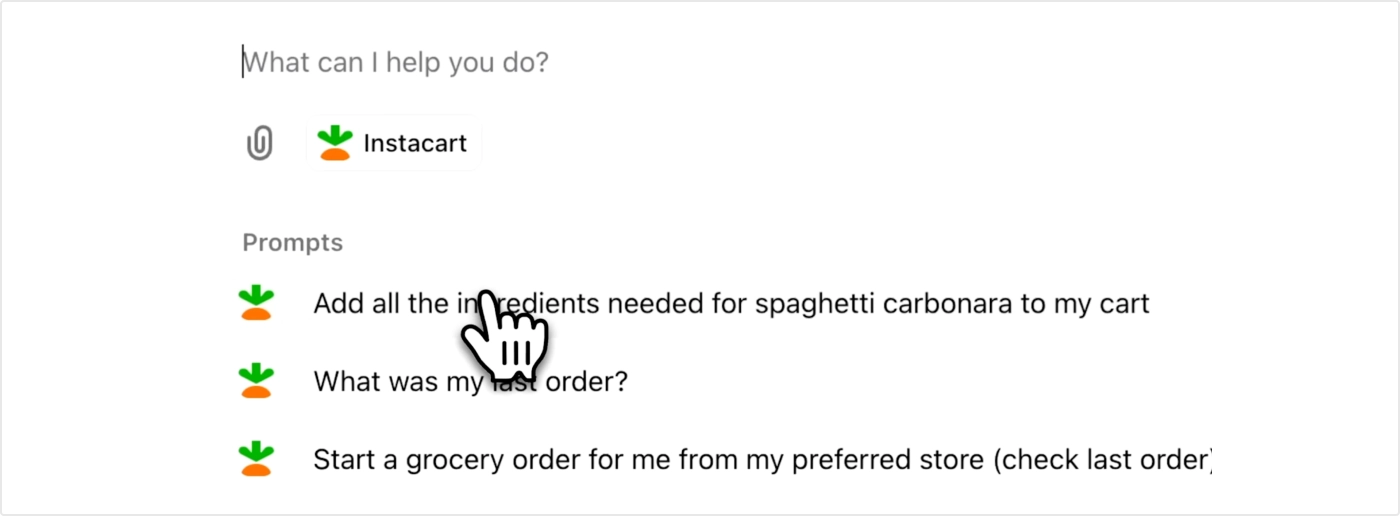The width and height of the screenshot is (1400, 516).
Task: Click the paperclip attachment icon
Action: tap(260, 143)
